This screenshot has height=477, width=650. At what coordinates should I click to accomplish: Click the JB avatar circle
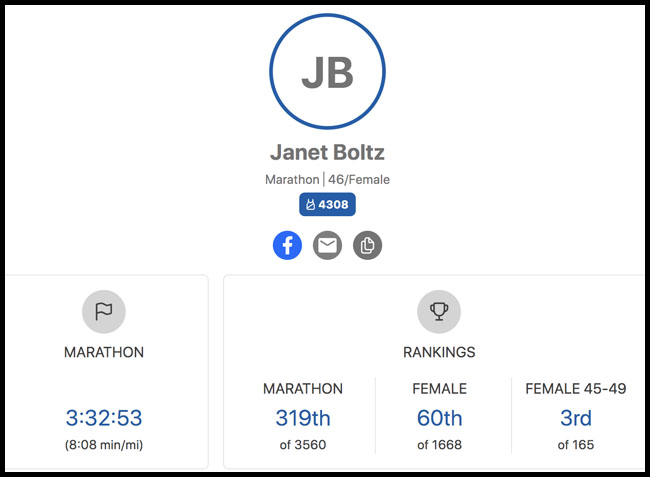pyautogui.click(x=327, y=74)
